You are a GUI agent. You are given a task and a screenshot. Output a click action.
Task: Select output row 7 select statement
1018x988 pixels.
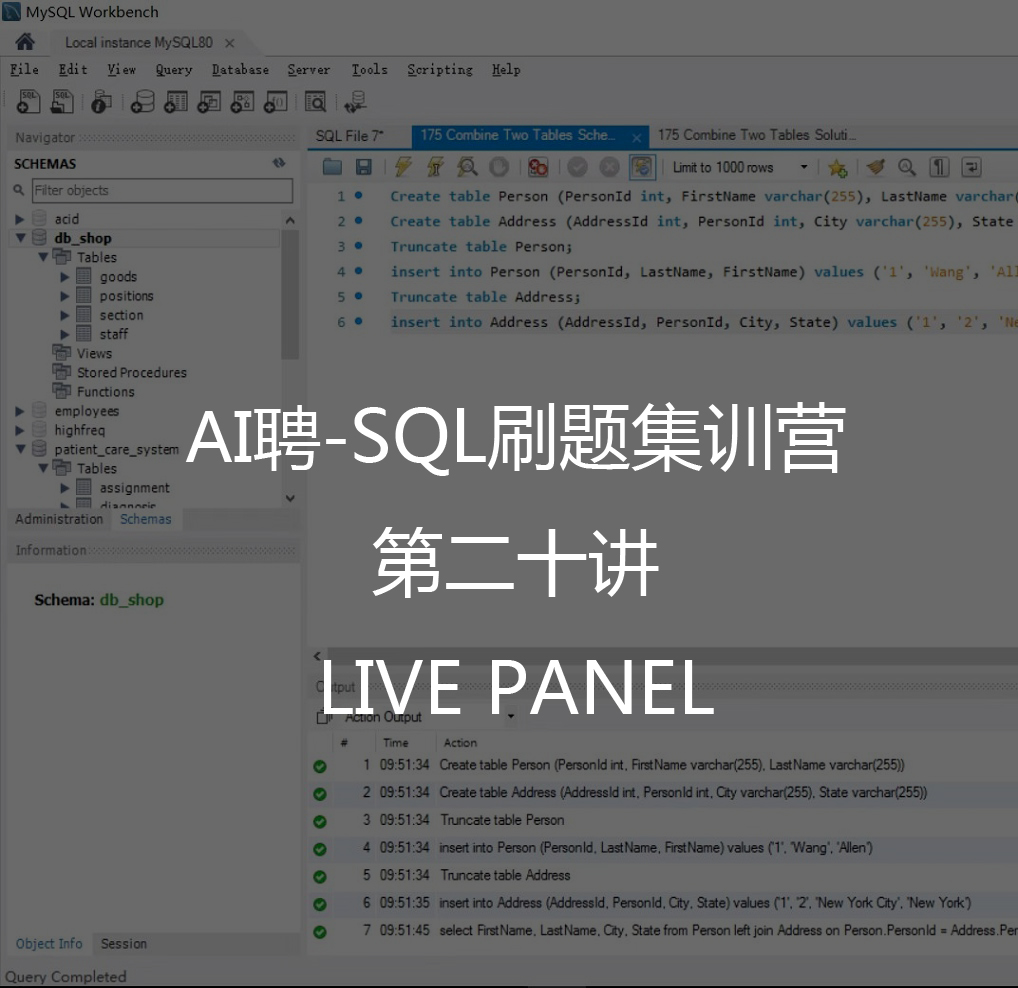(662, 930)
